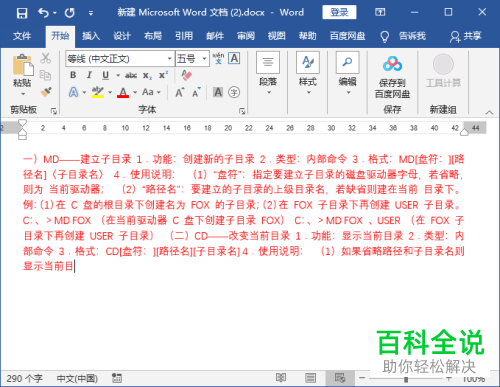
Task: Switch to Read Mode view icon
Action: click(281, 378)
